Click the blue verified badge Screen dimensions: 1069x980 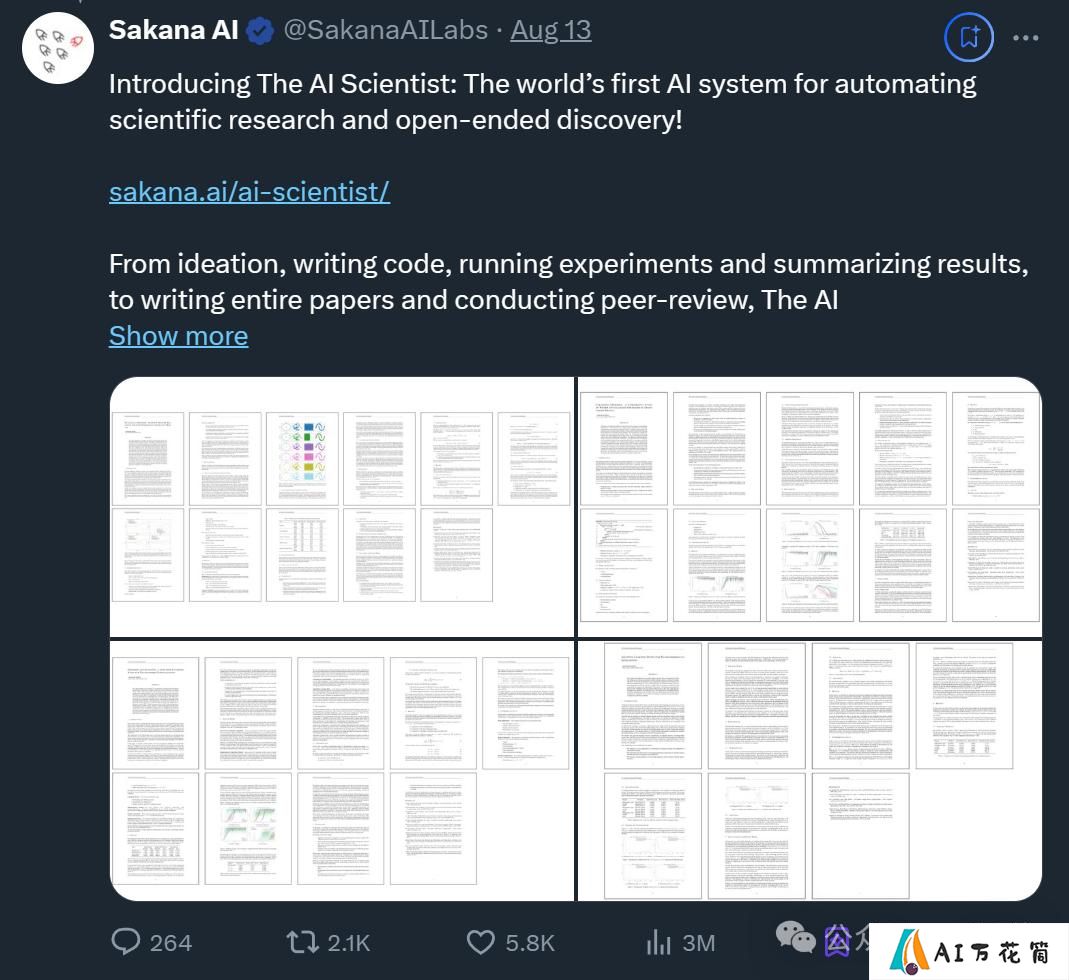coord(260,31)
